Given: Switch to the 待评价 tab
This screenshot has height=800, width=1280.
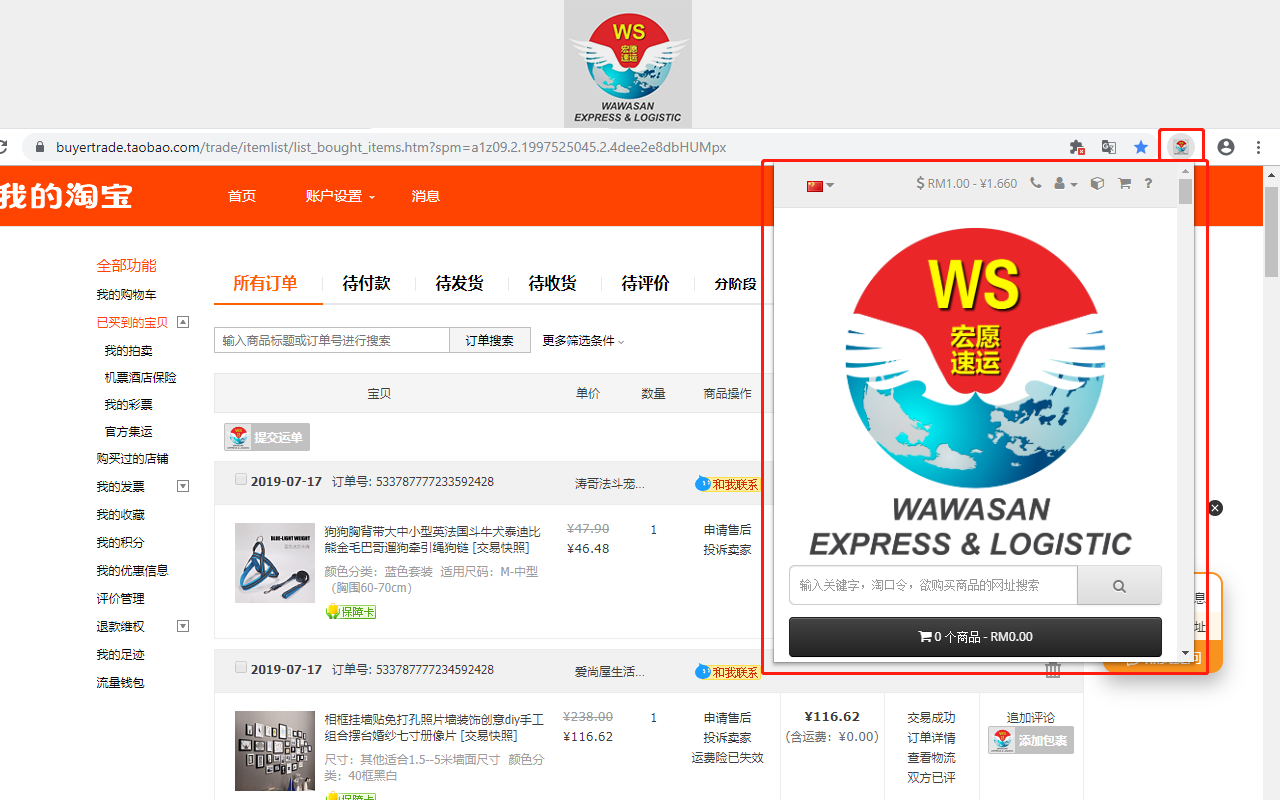Looking at the screenshot, I should click(645, 283).
